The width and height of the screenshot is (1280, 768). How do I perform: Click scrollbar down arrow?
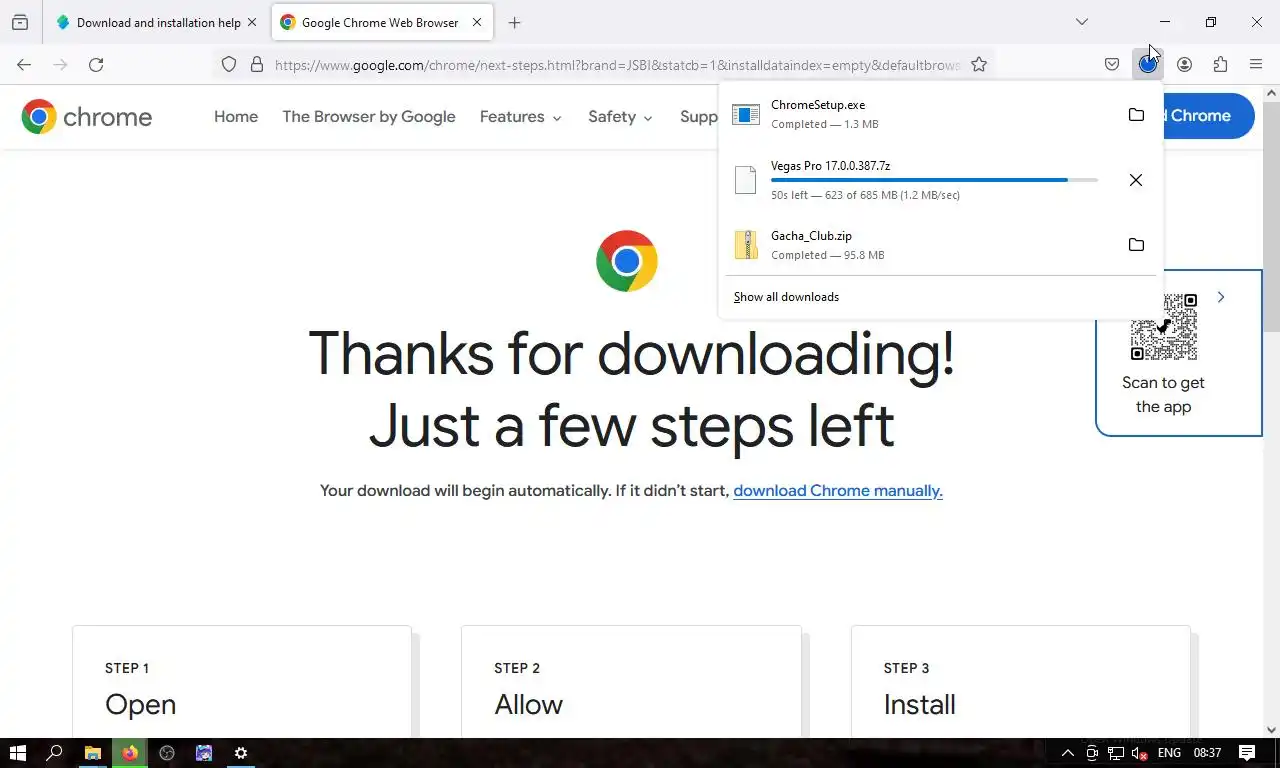(1271, 730)
